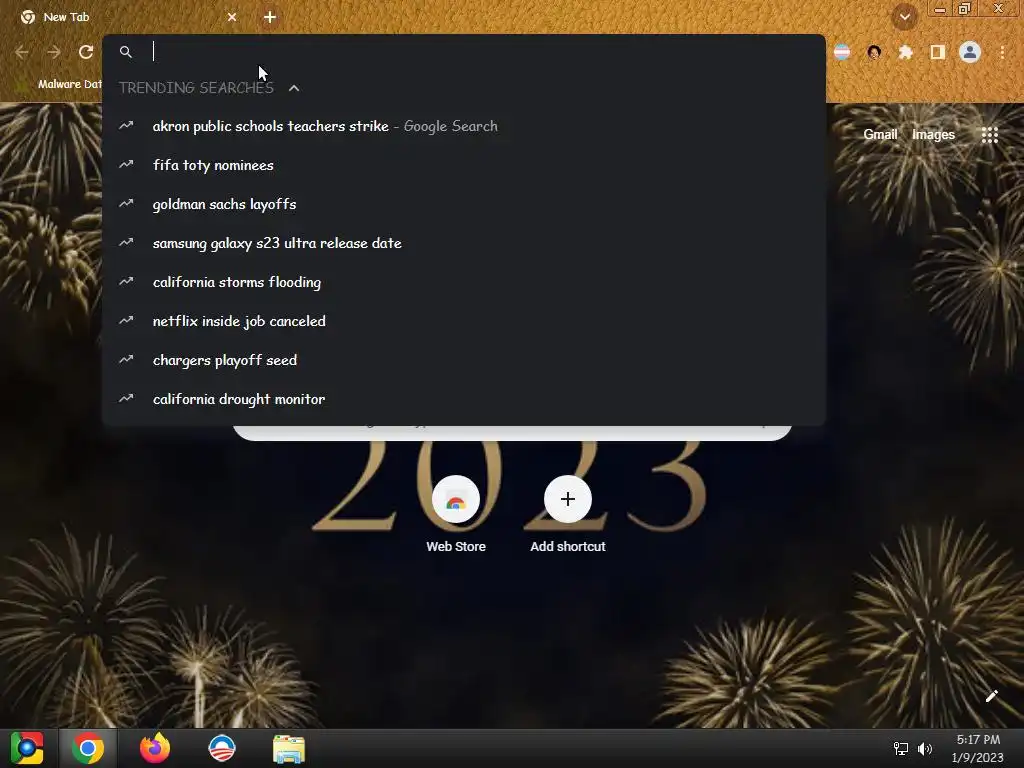
Task: Open the profile avatar menu
Action: pos(970,52)
